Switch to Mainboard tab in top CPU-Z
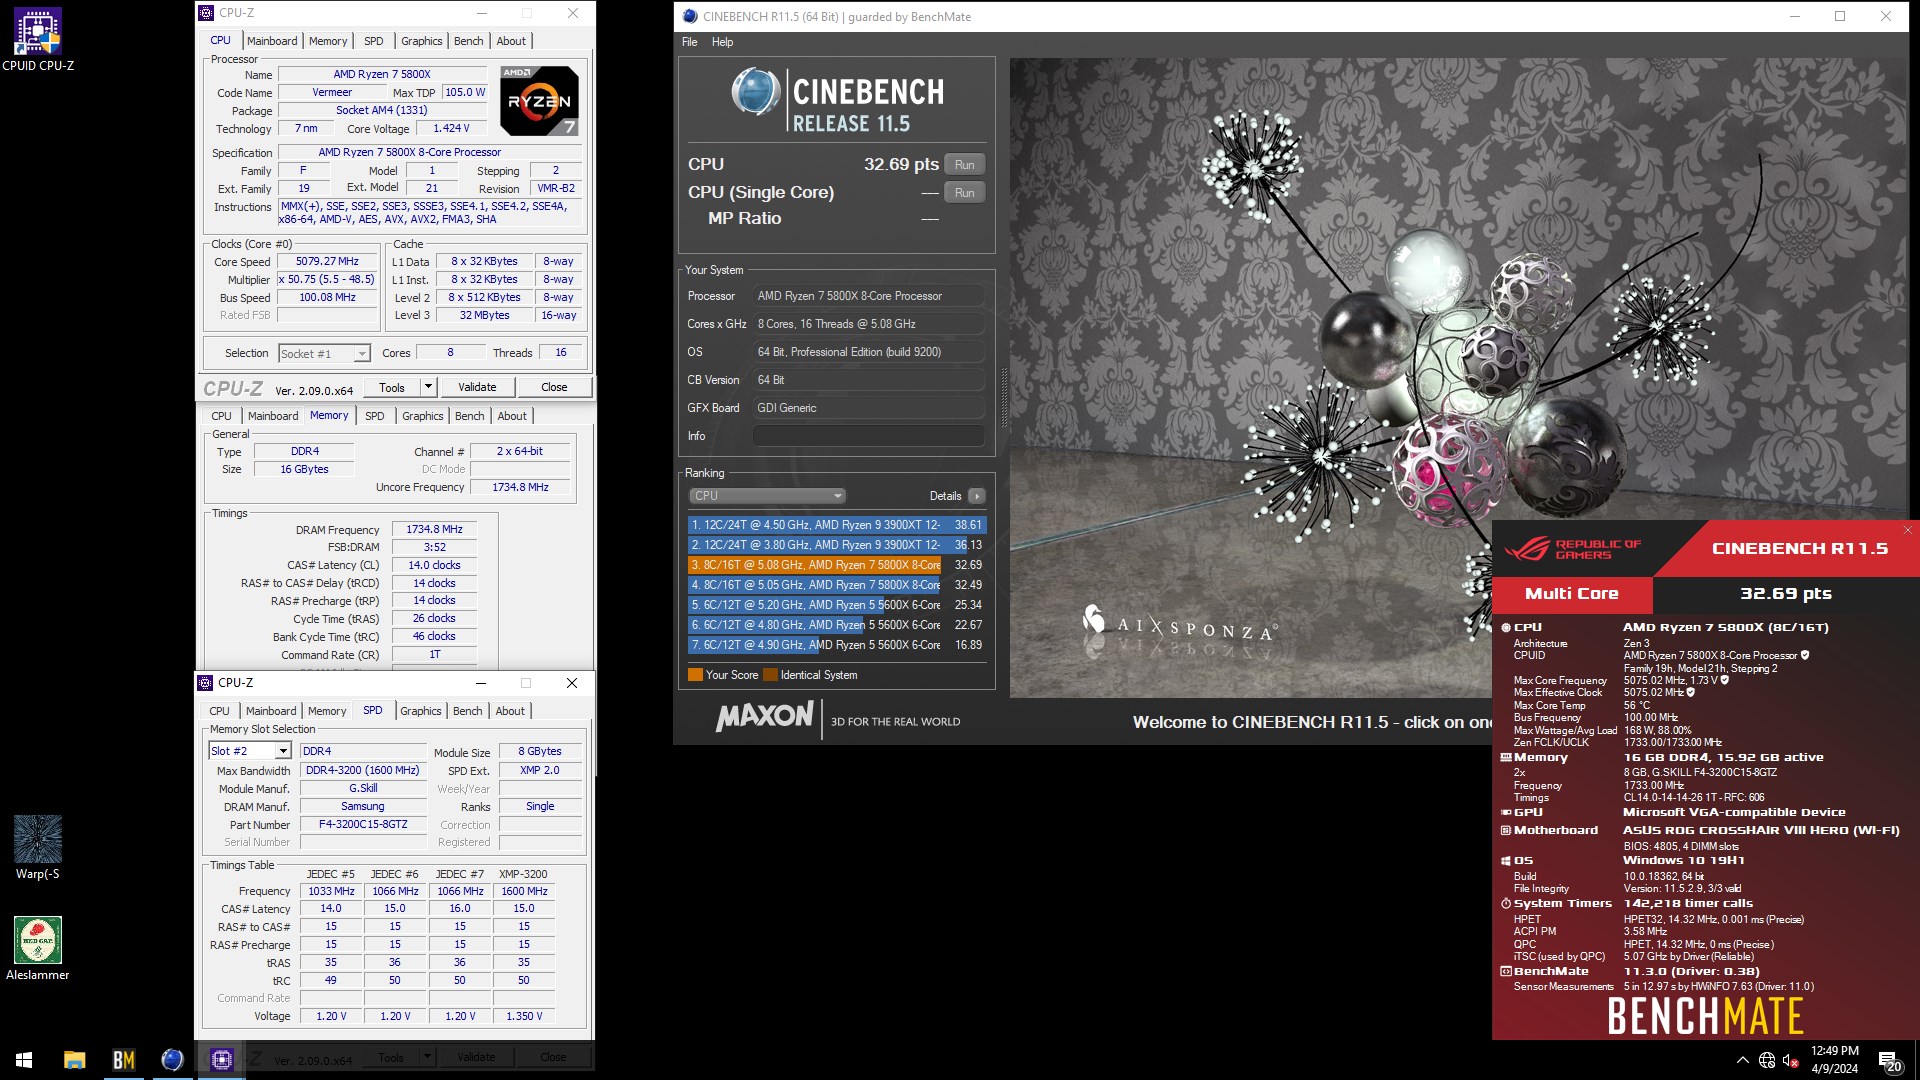The image size is (1920, 1080). tap(272, 41)
